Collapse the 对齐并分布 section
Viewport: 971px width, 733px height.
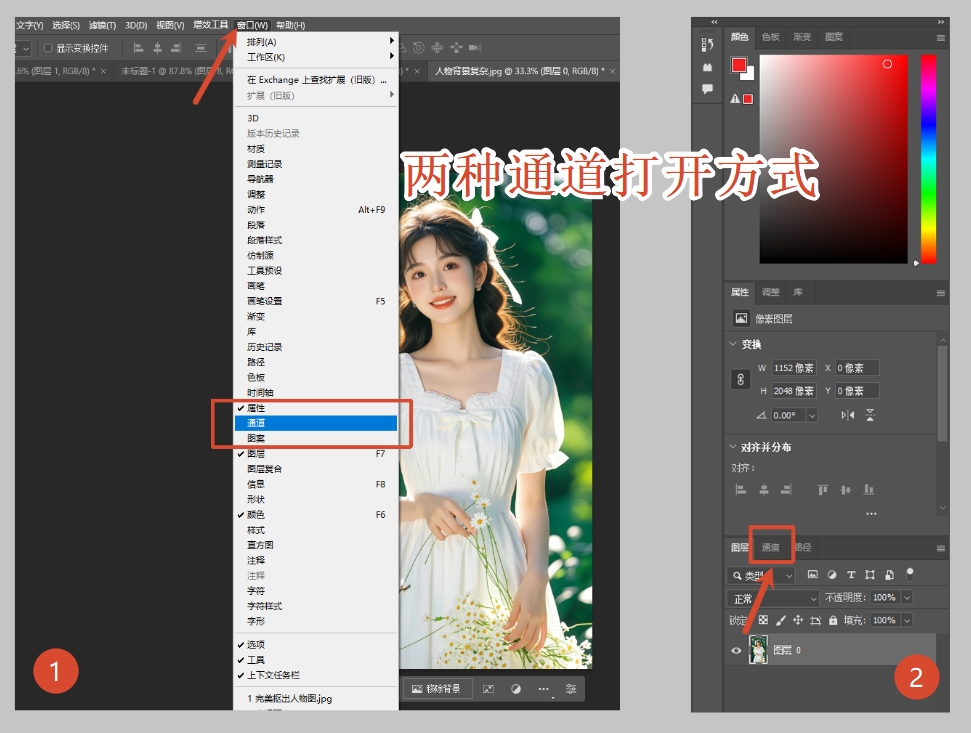[733, 447]
